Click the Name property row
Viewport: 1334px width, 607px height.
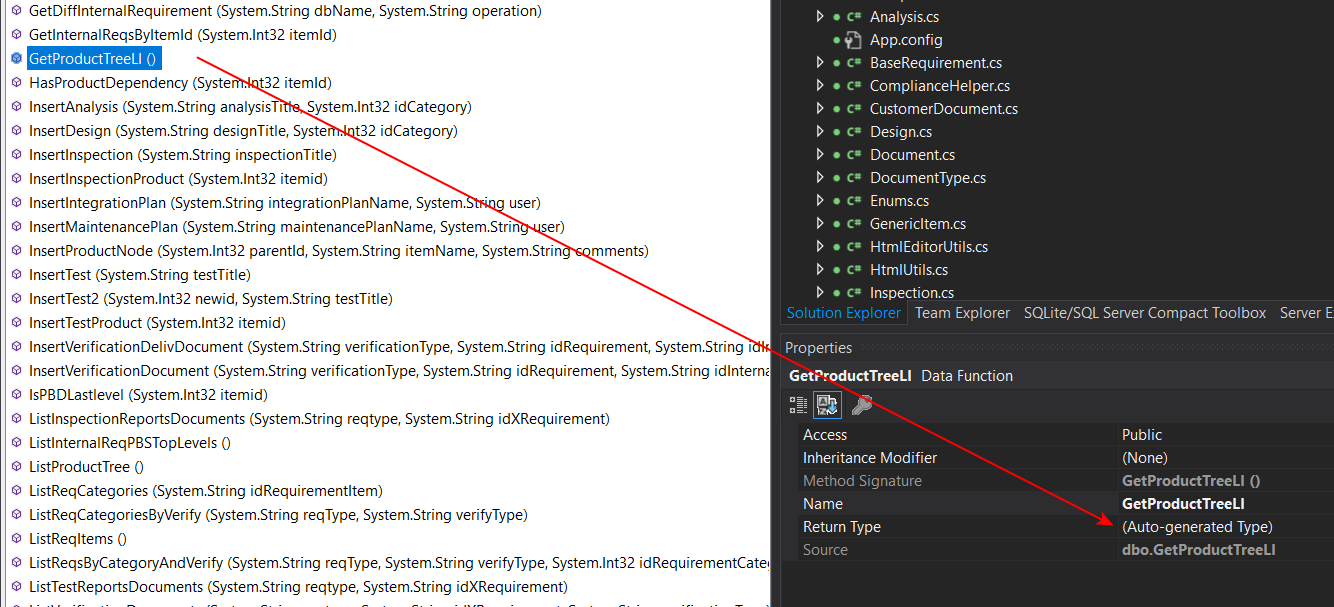click(823, 503)
